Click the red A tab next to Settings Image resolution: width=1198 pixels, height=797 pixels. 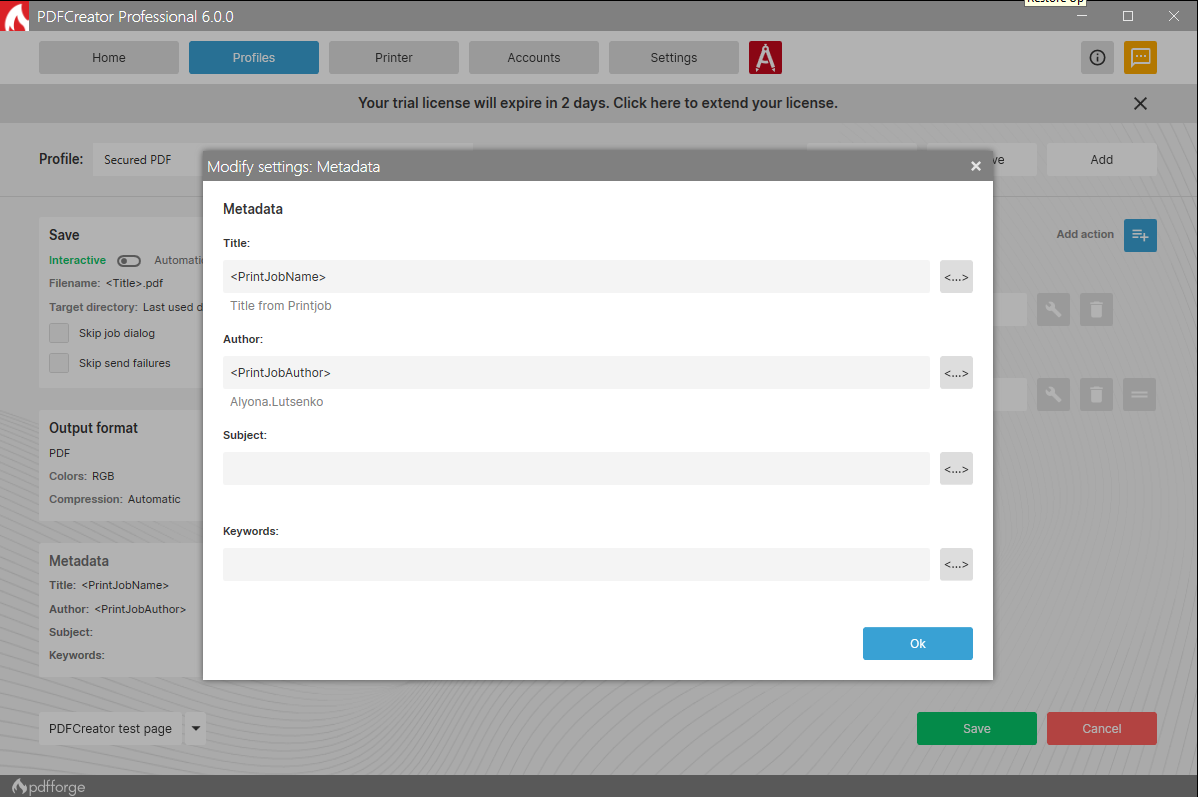pos(765,57)
